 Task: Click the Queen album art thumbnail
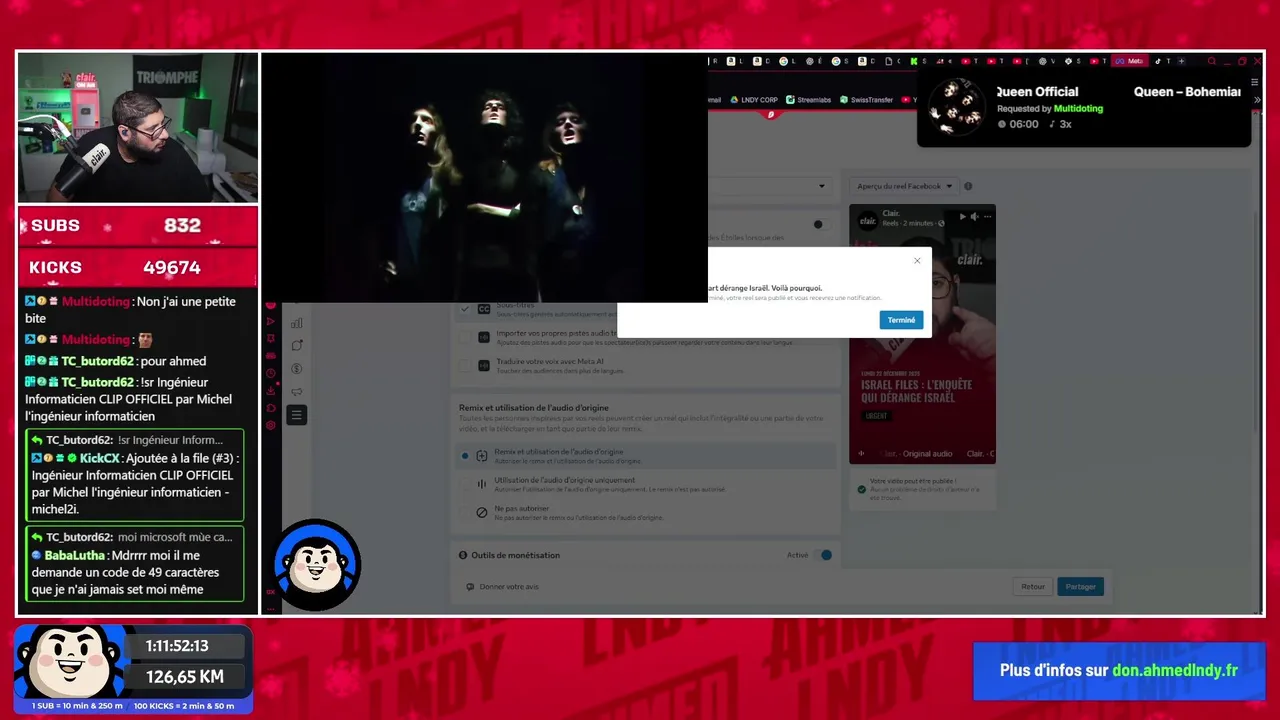point(956,106)
